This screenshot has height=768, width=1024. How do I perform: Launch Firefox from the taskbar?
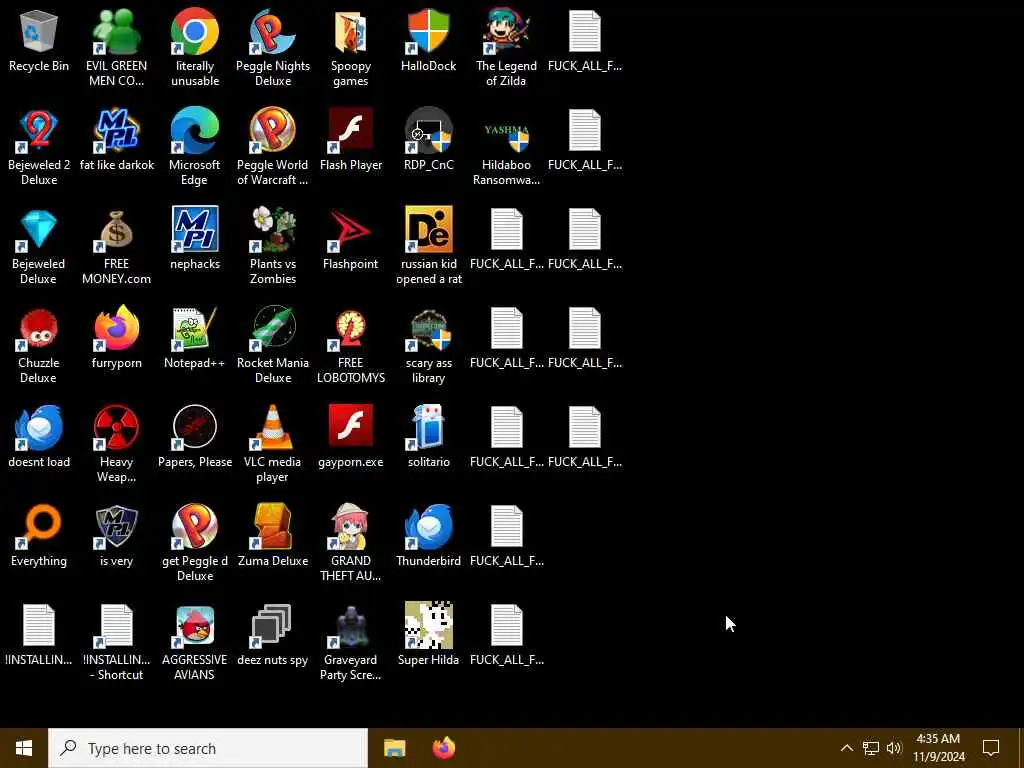tap(443, 748)
